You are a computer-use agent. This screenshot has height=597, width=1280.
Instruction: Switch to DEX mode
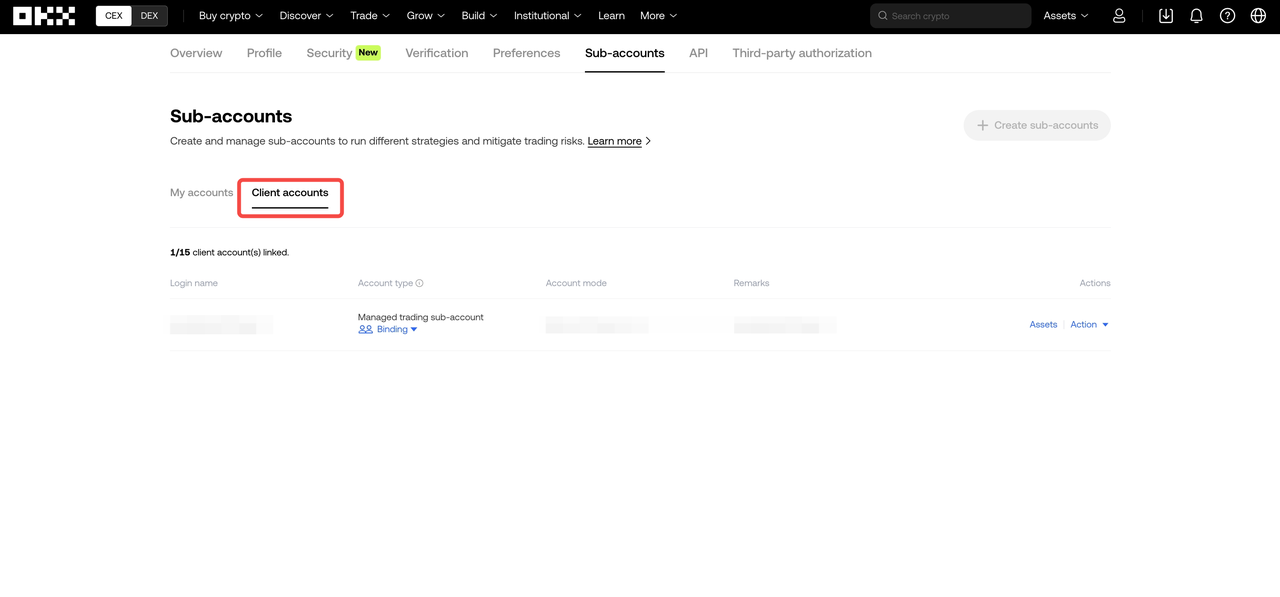[149, 15]
